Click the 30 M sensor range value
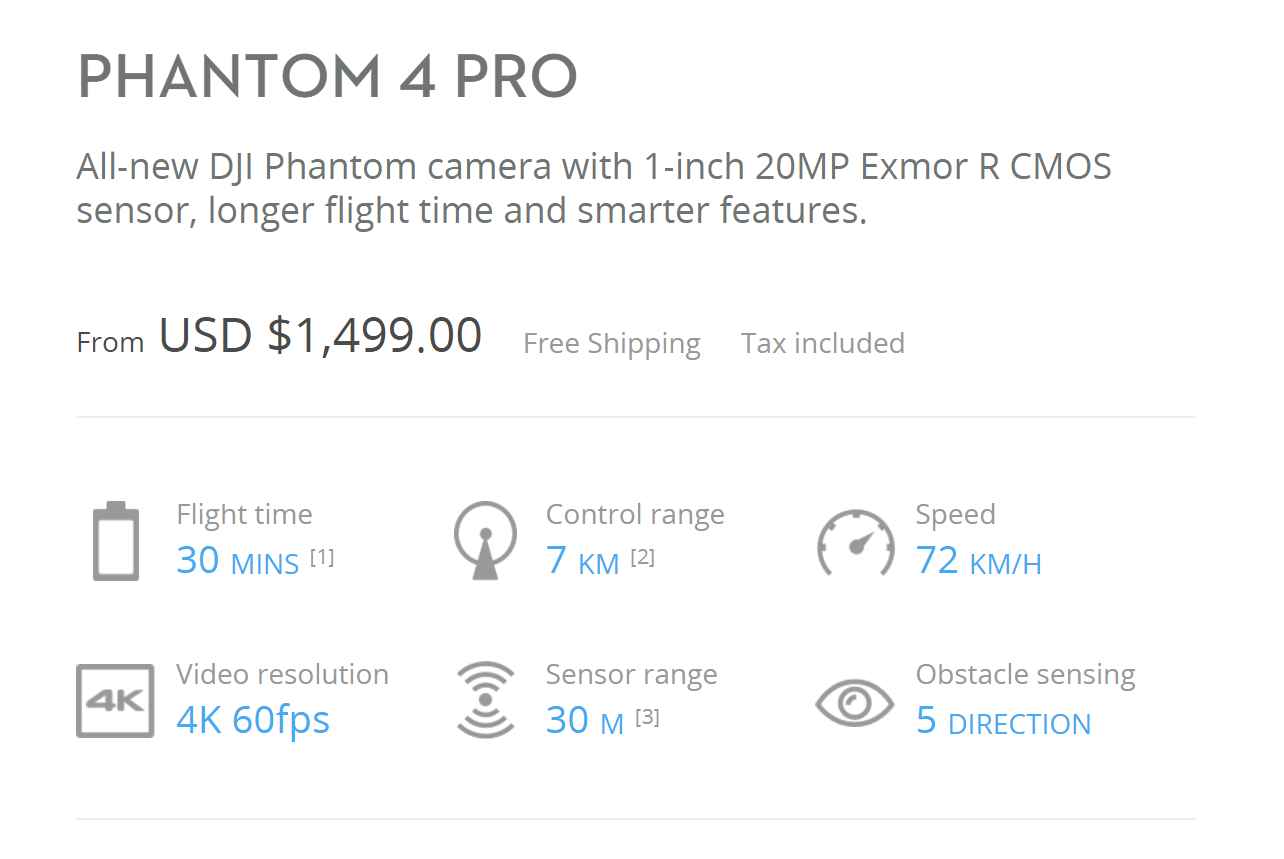The width and height of the screenshot is (1284, 859). point(585,721)
